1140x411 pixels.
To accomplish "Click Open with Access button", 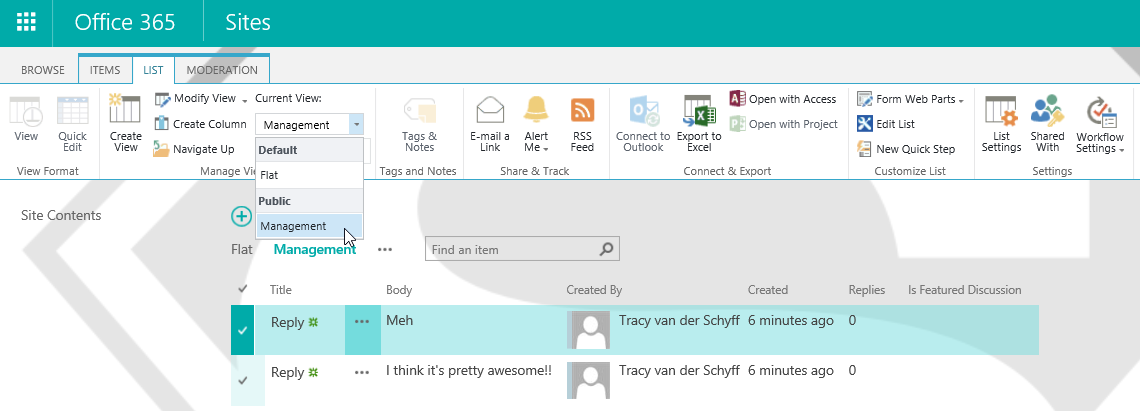I will pos(783,99).
